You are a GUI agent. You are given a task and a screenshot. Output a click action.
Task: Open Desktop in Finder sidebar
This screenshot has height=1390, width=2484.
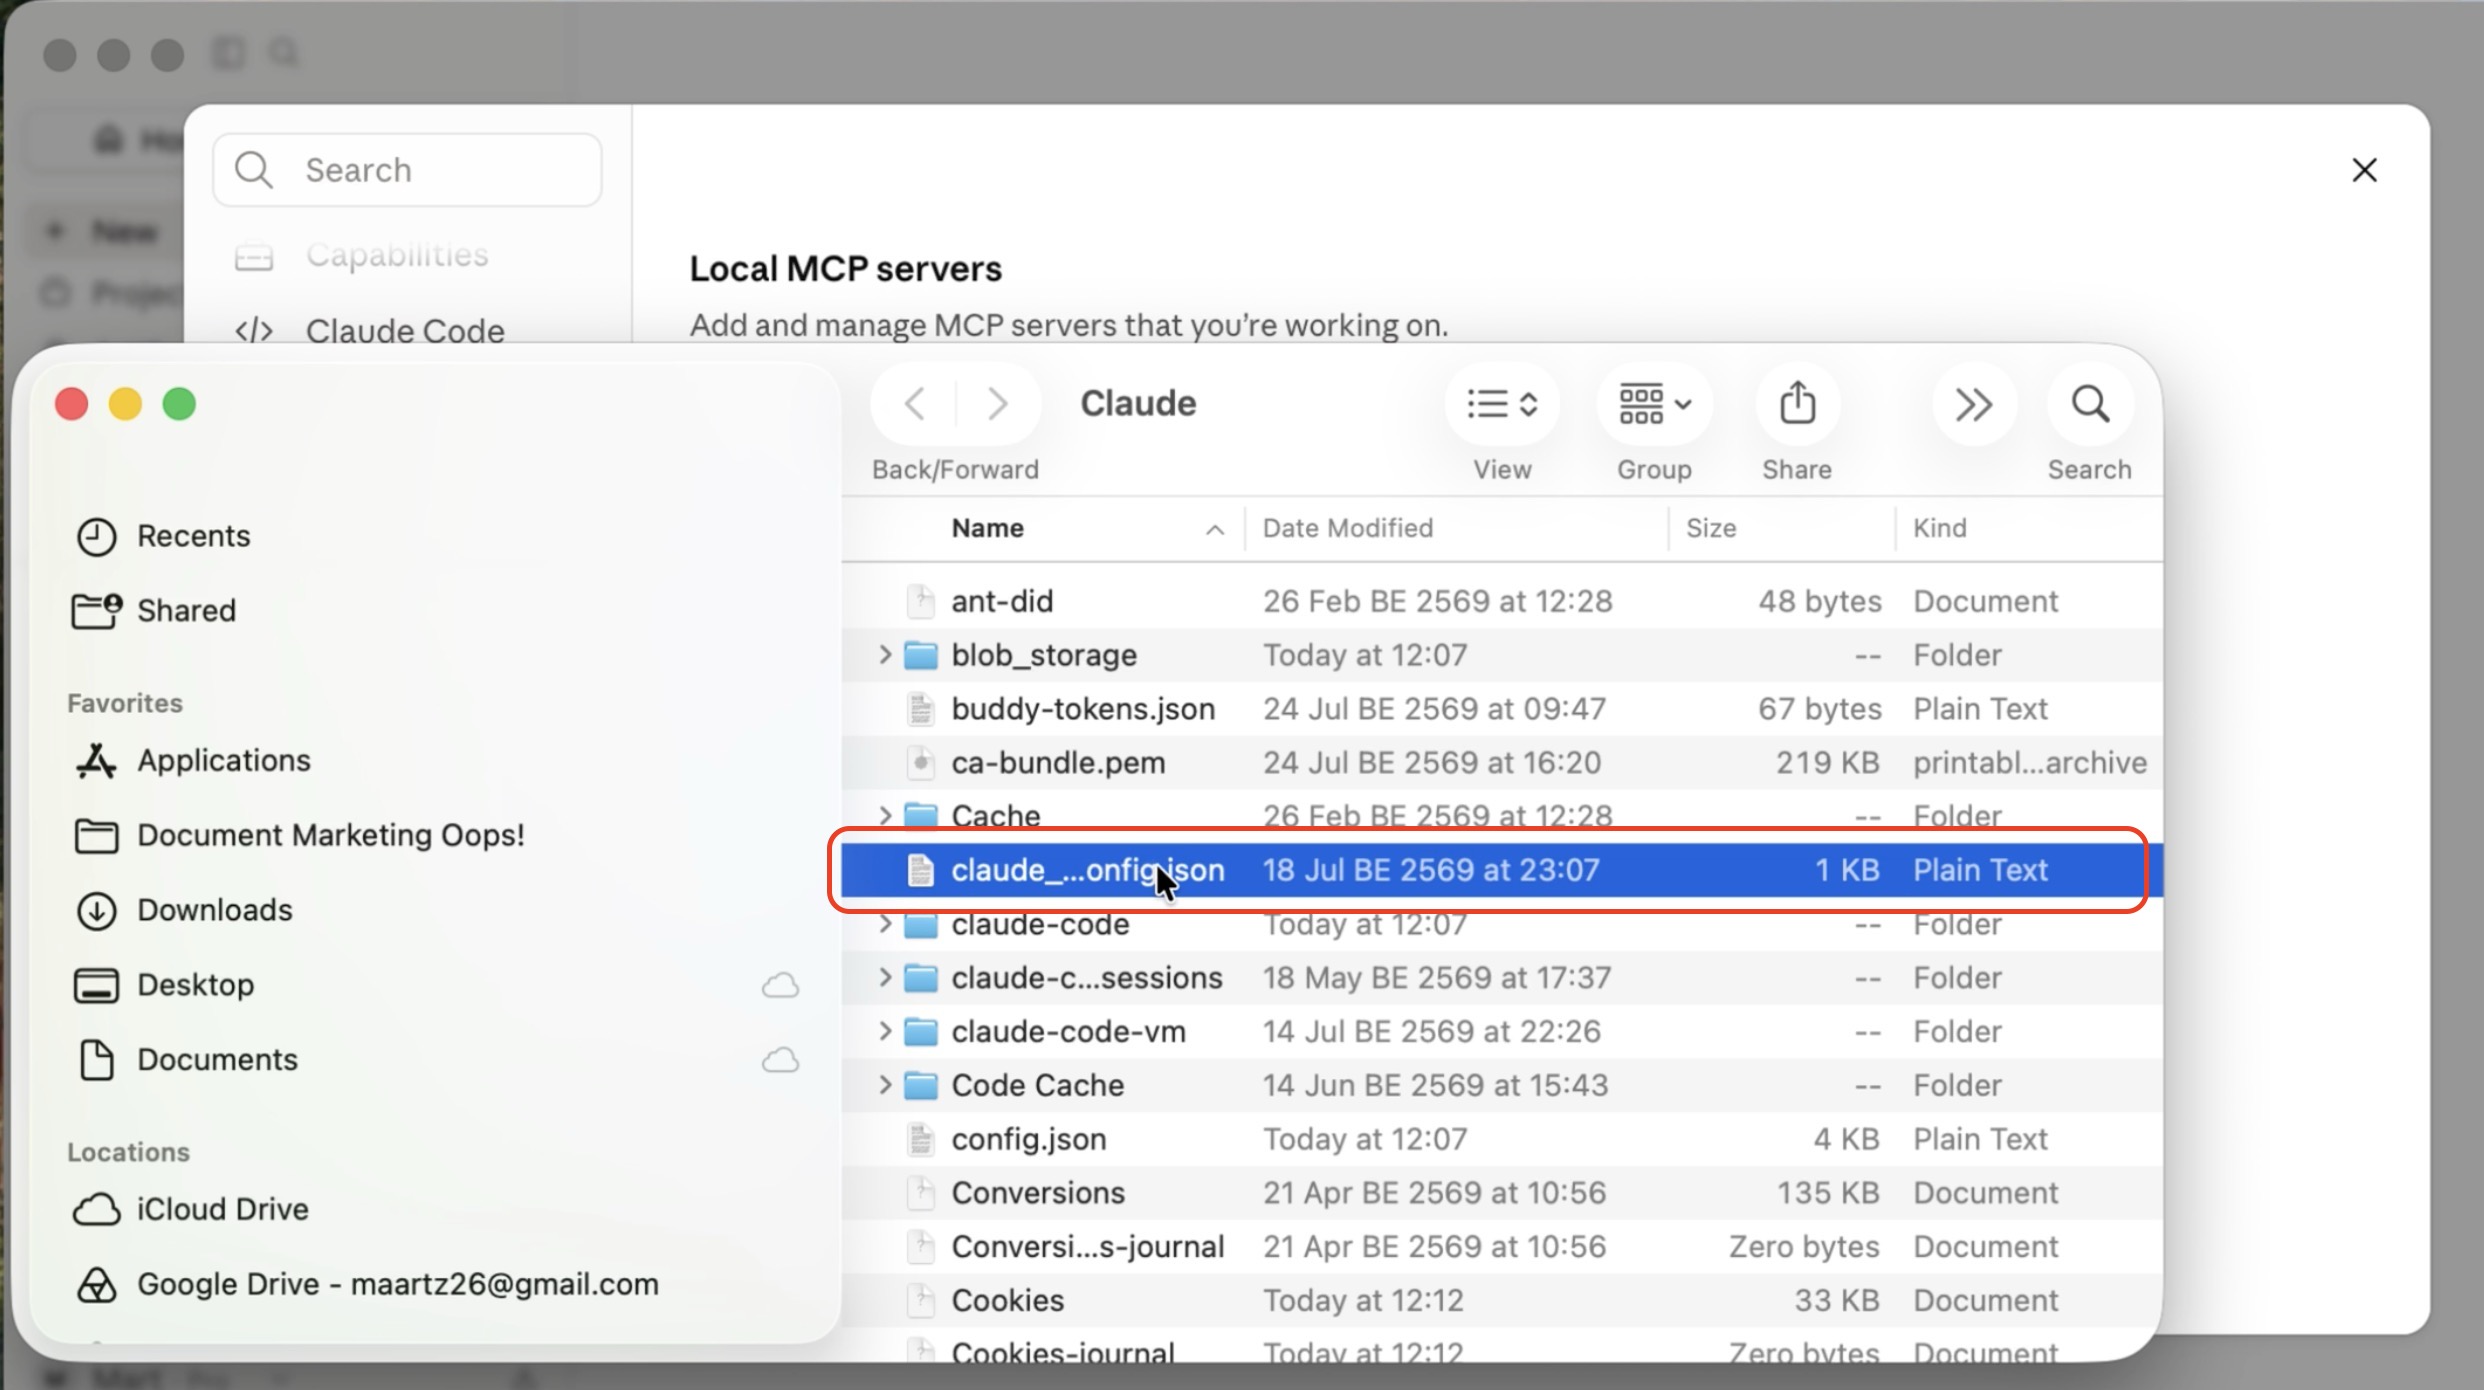point(165,985)
